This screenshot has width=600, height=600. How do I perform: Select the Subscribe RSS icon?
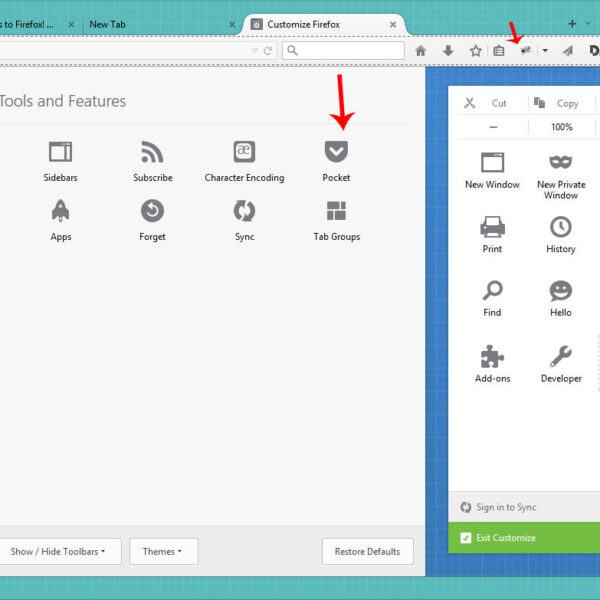[x=152, y=152]
